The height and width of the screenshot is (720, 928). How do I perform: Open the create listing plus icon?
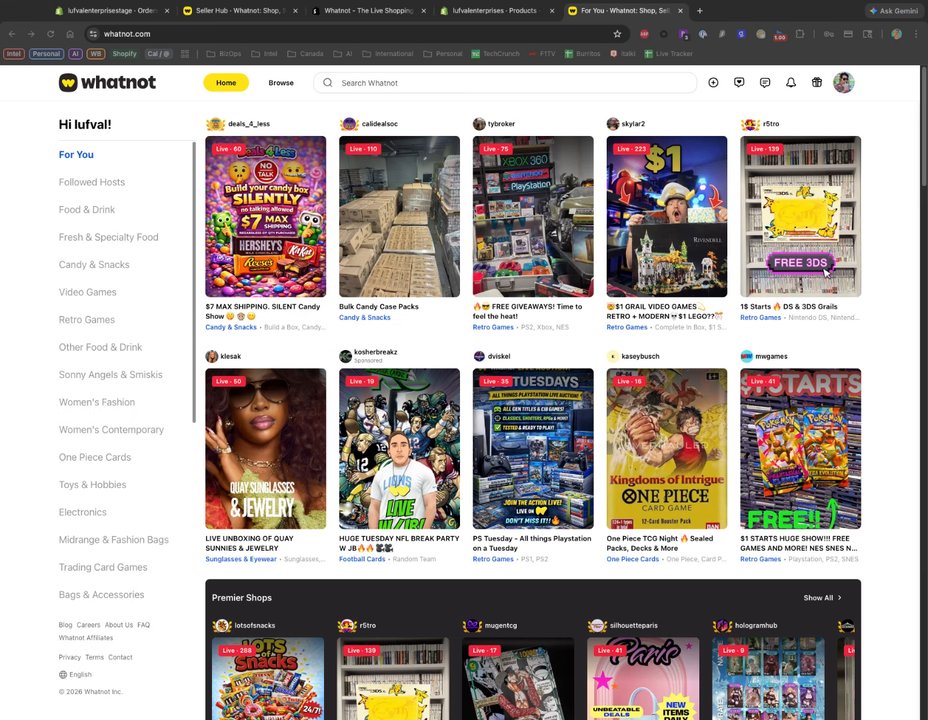point(713,83)
